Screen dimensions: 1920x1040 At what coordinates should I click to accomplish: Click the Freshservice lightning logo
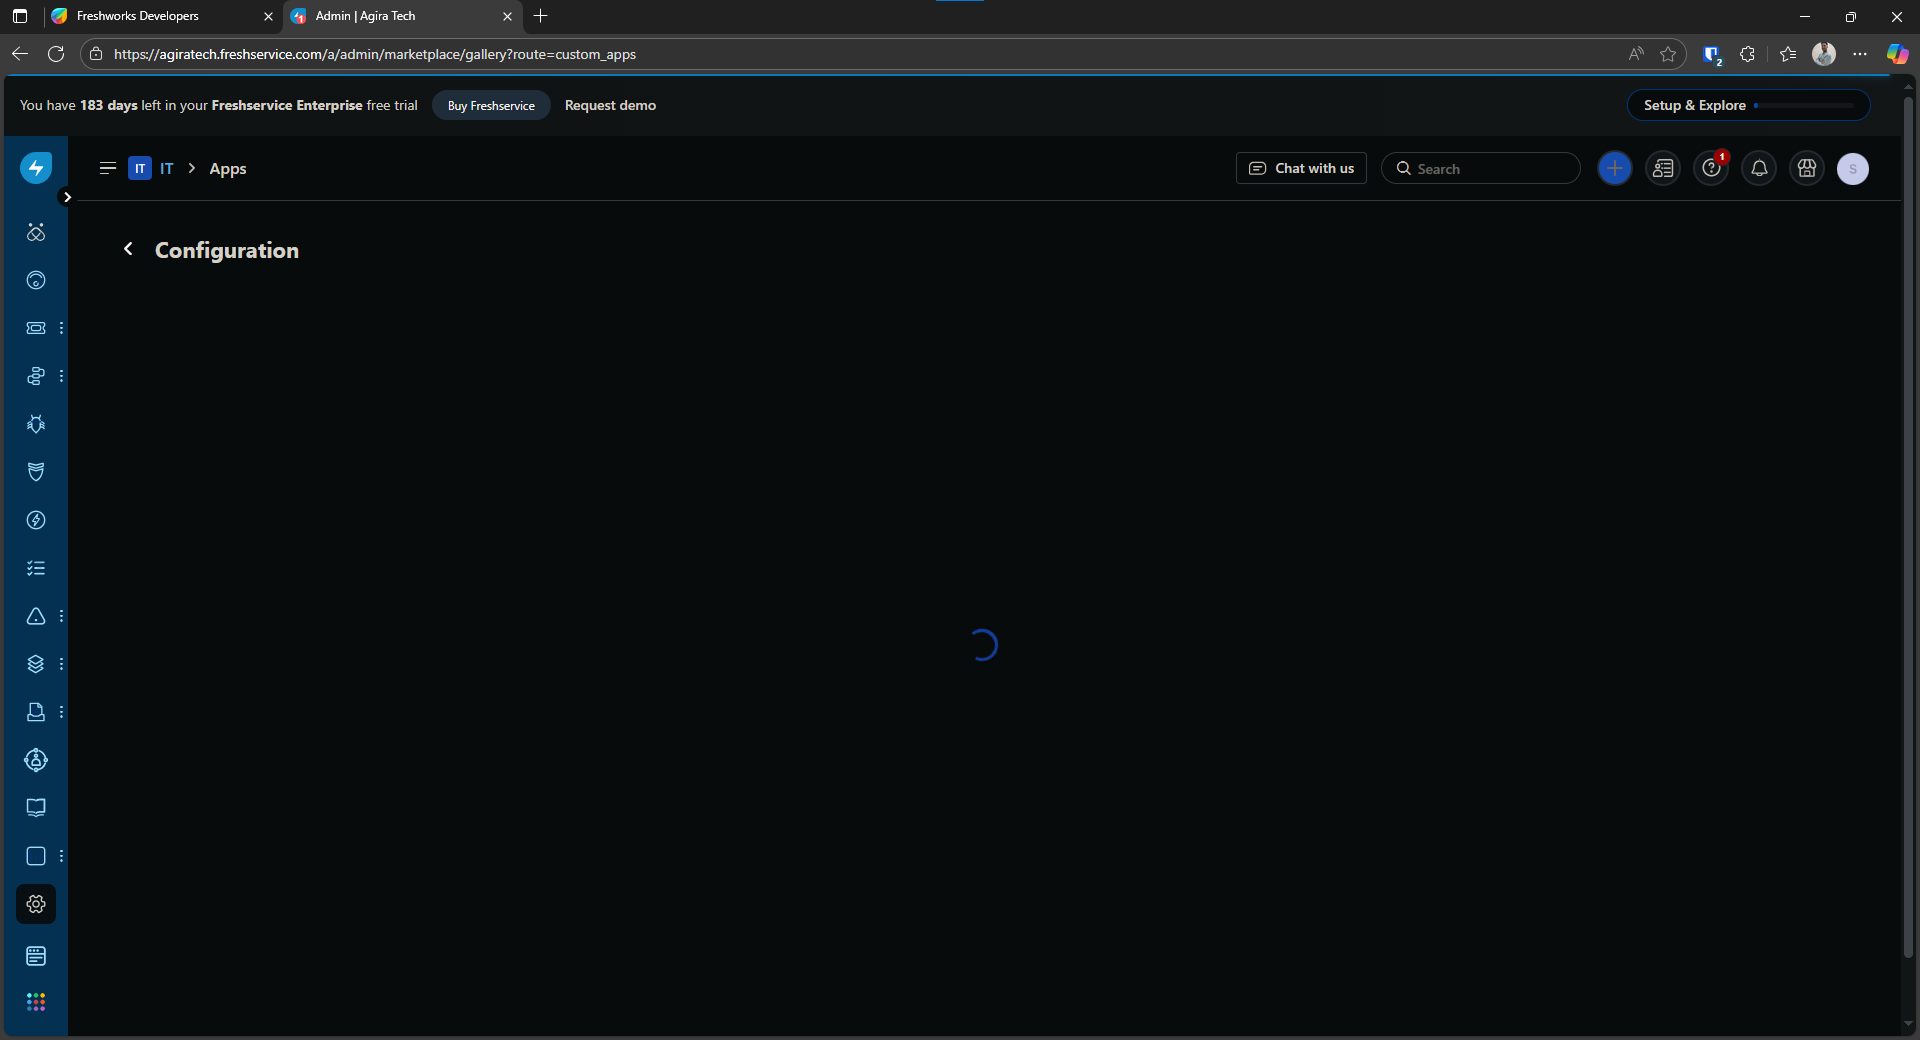(x=36, y=168)
